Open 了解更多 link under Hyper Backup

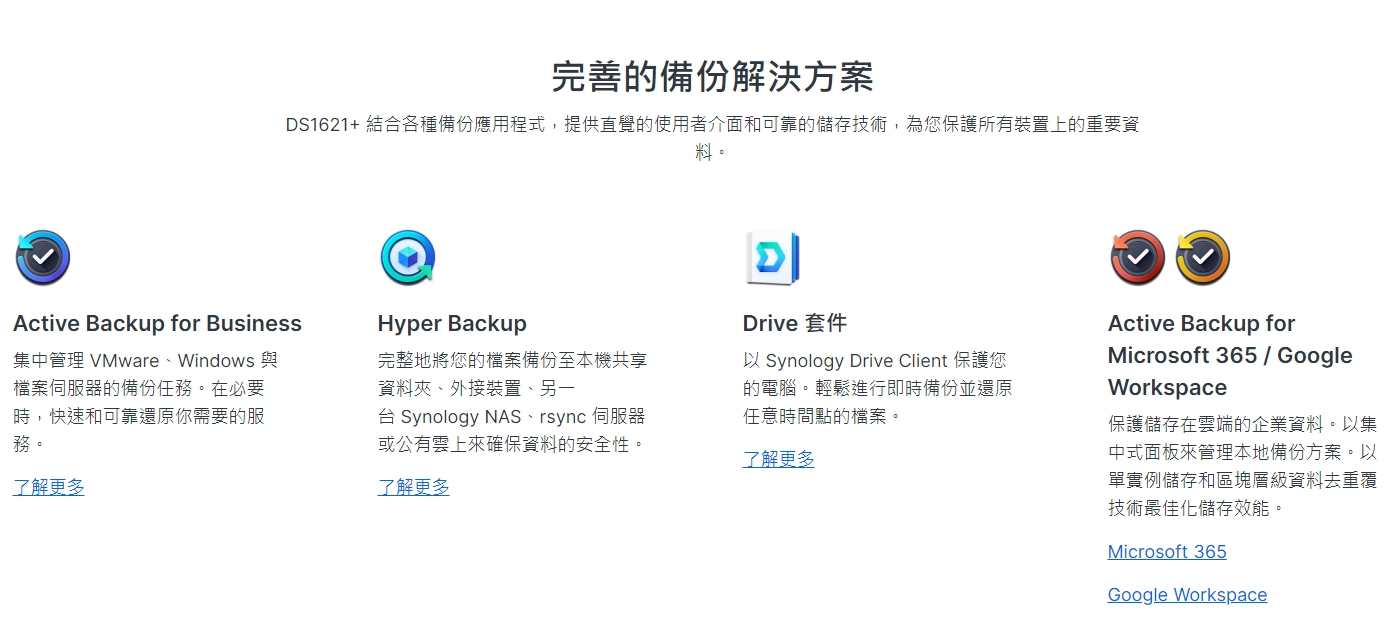click(414, 487)
